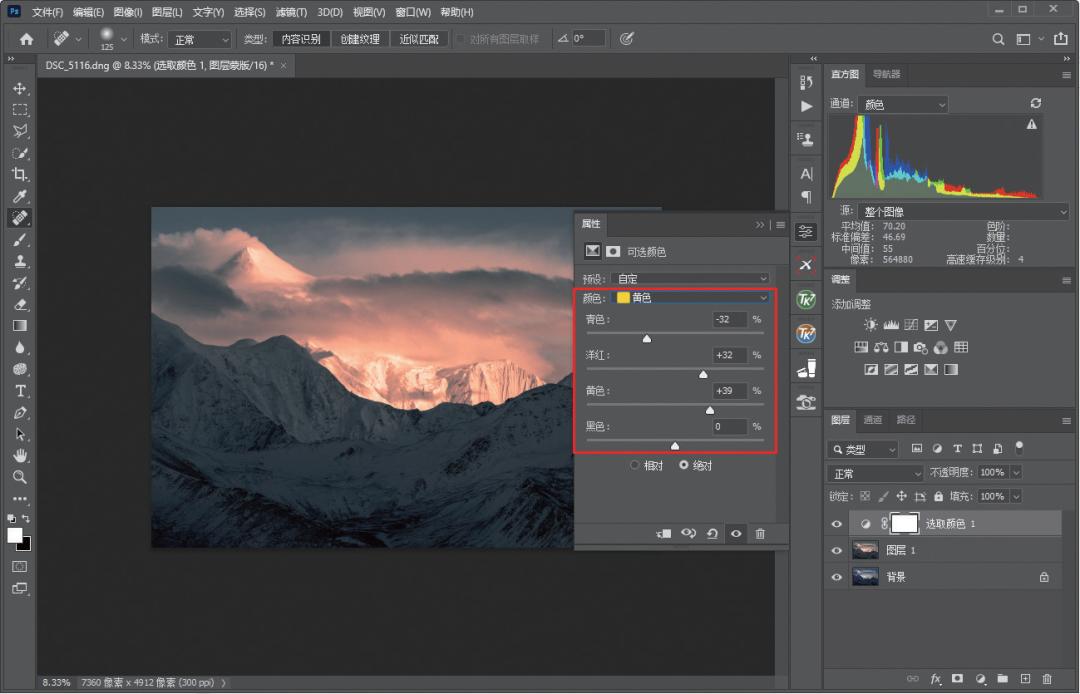Click the 近似匹配 type button

pos(419,39)
